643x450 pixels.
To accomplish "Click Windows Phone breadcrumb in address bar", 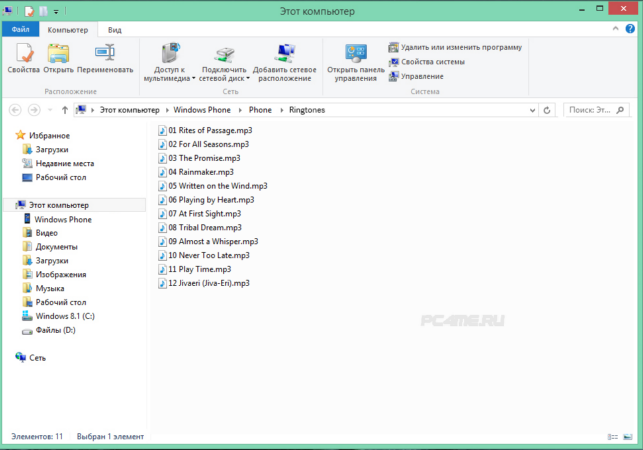I will pyautogui.click(x=202, y=110).
